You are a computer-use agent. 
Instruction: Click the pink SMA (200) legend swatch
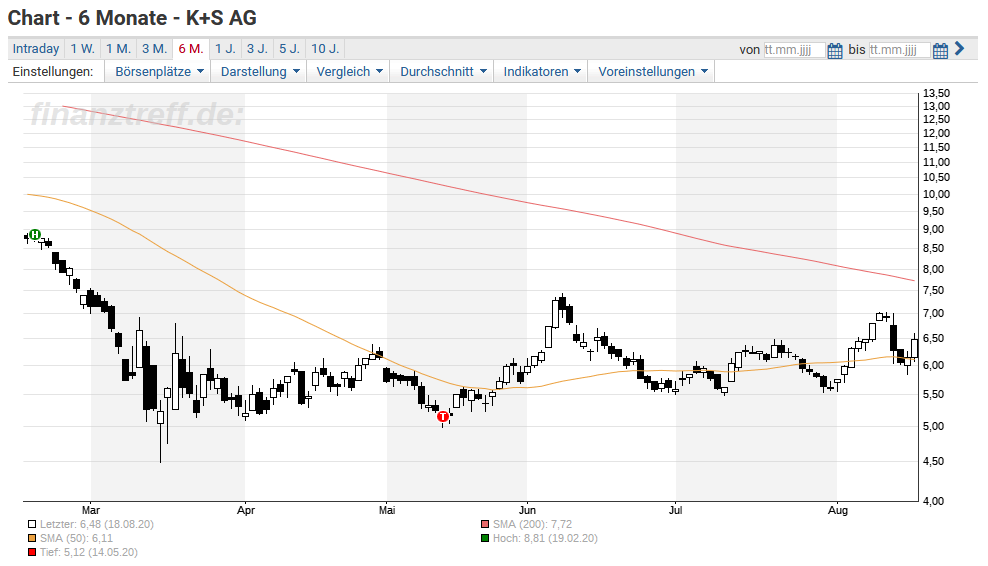pyautogui.click(x=485, y=524)
